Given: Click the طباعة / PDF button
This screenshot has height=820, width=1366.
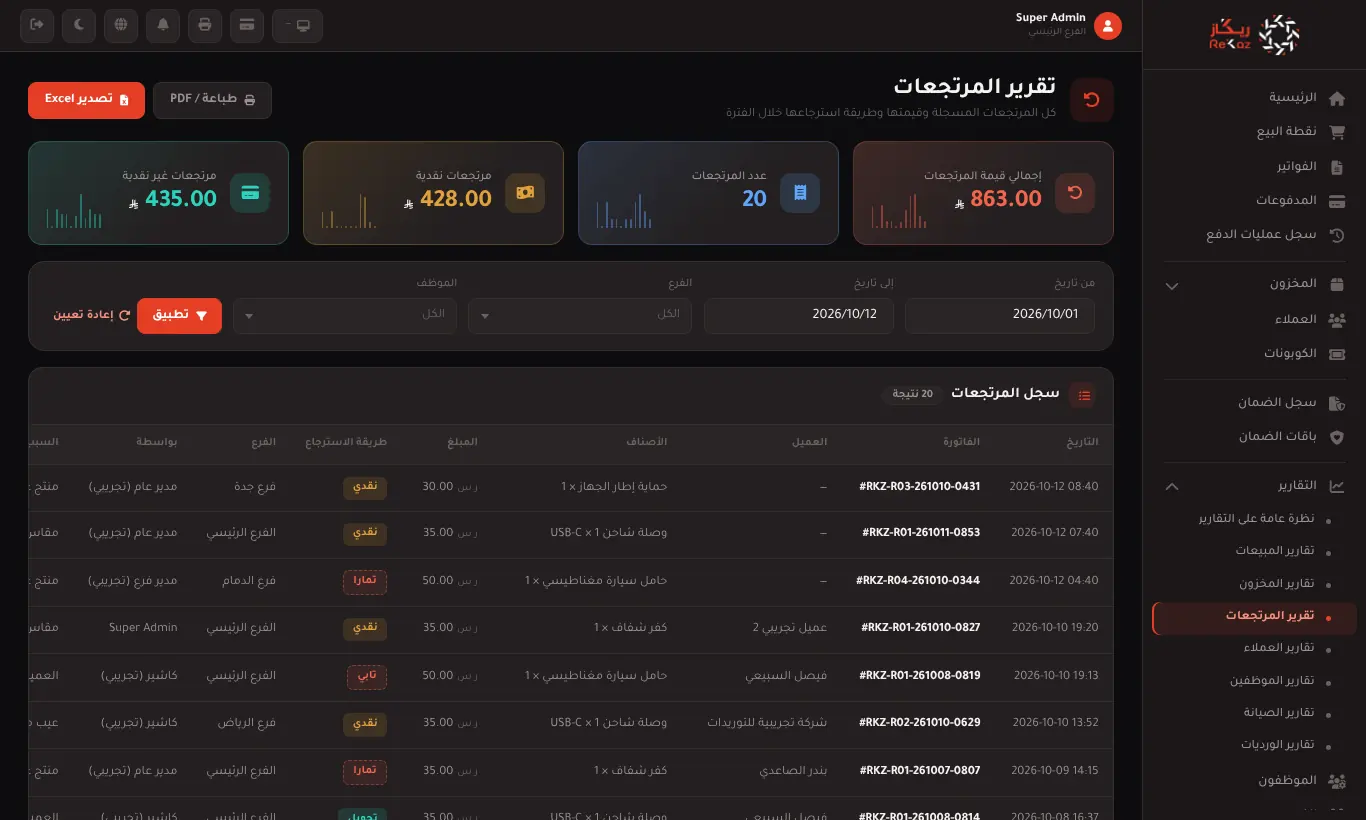Looking at the screenshot, I should click(x=213, y=100).
